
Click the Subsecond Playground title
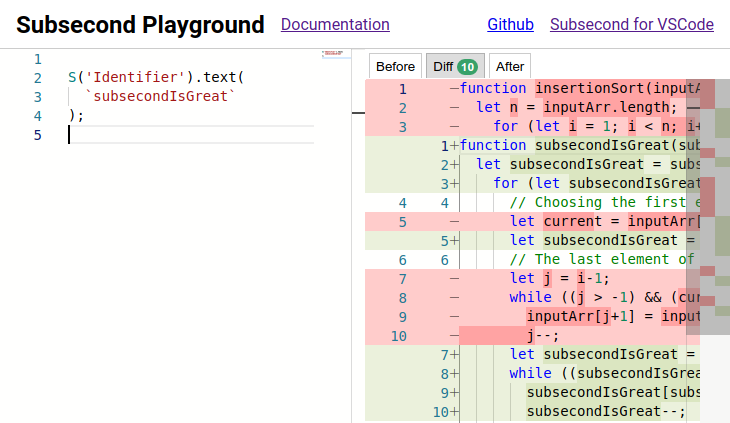click(140, 25)
